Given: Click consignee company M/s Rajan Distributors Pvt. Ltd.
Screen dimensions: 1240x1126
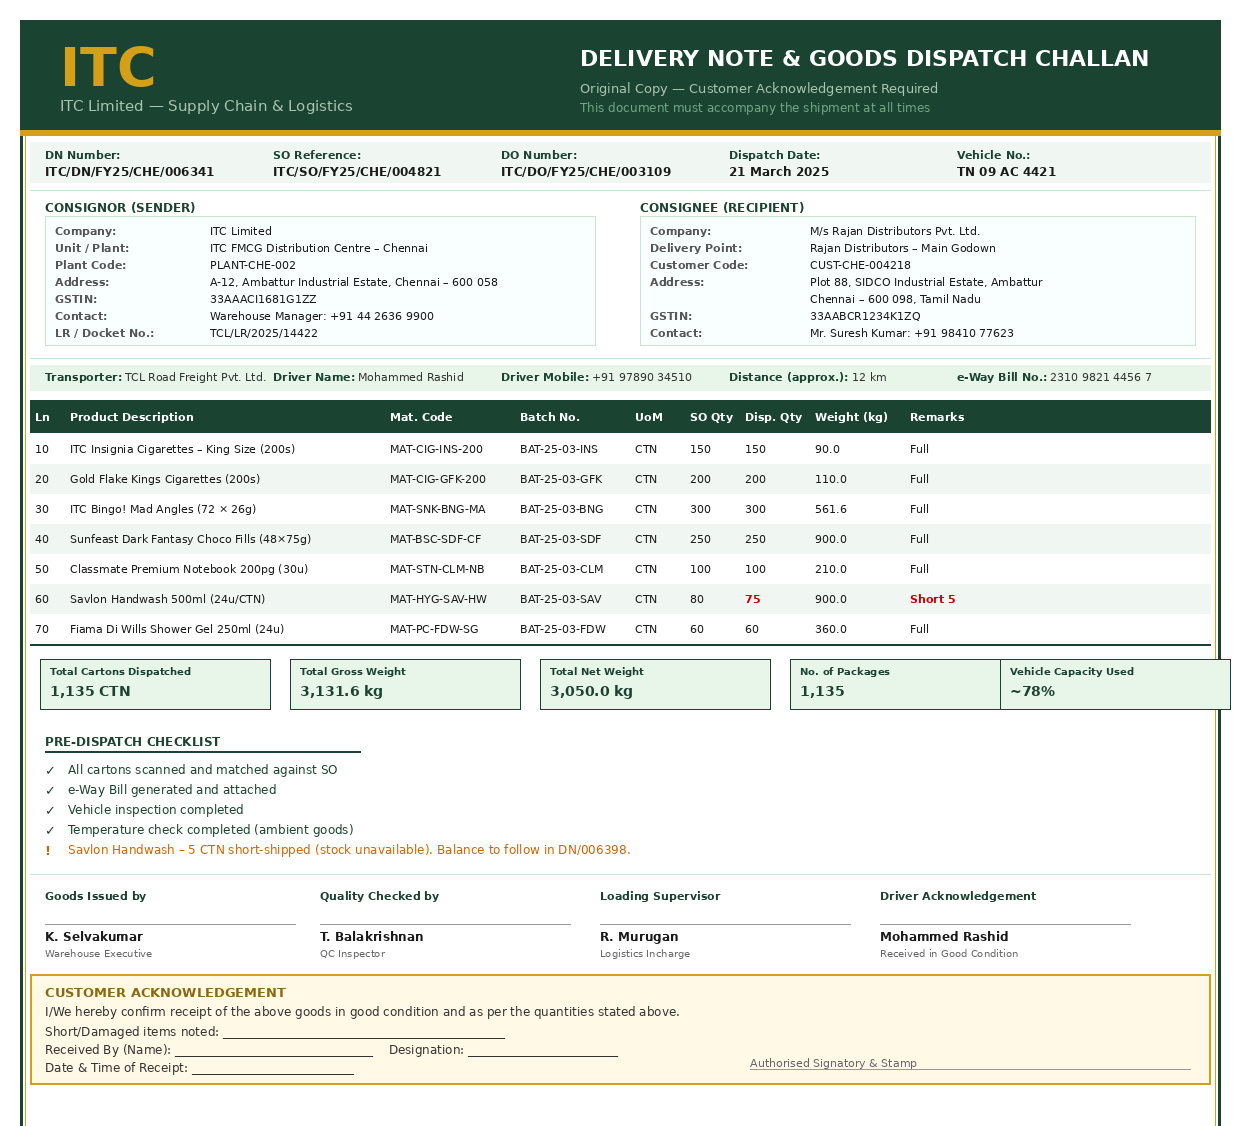Looking at the screenshot, I should click(x=895, y=231).
